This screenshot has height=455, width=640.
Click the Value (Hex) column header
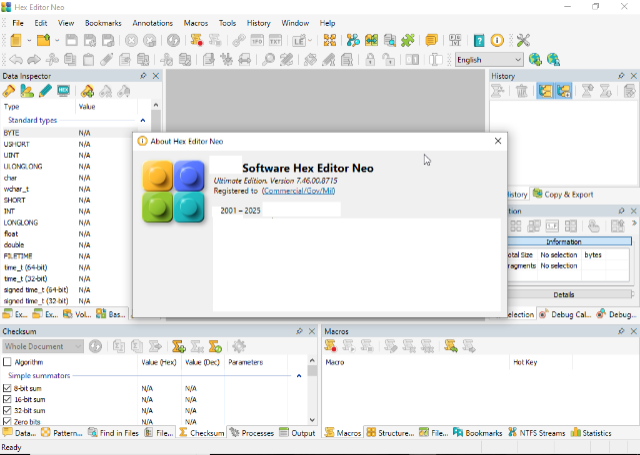159,362
